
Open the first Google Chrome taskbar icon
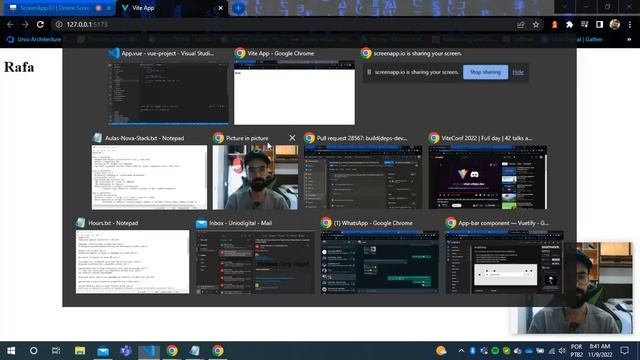pos(172,351)
